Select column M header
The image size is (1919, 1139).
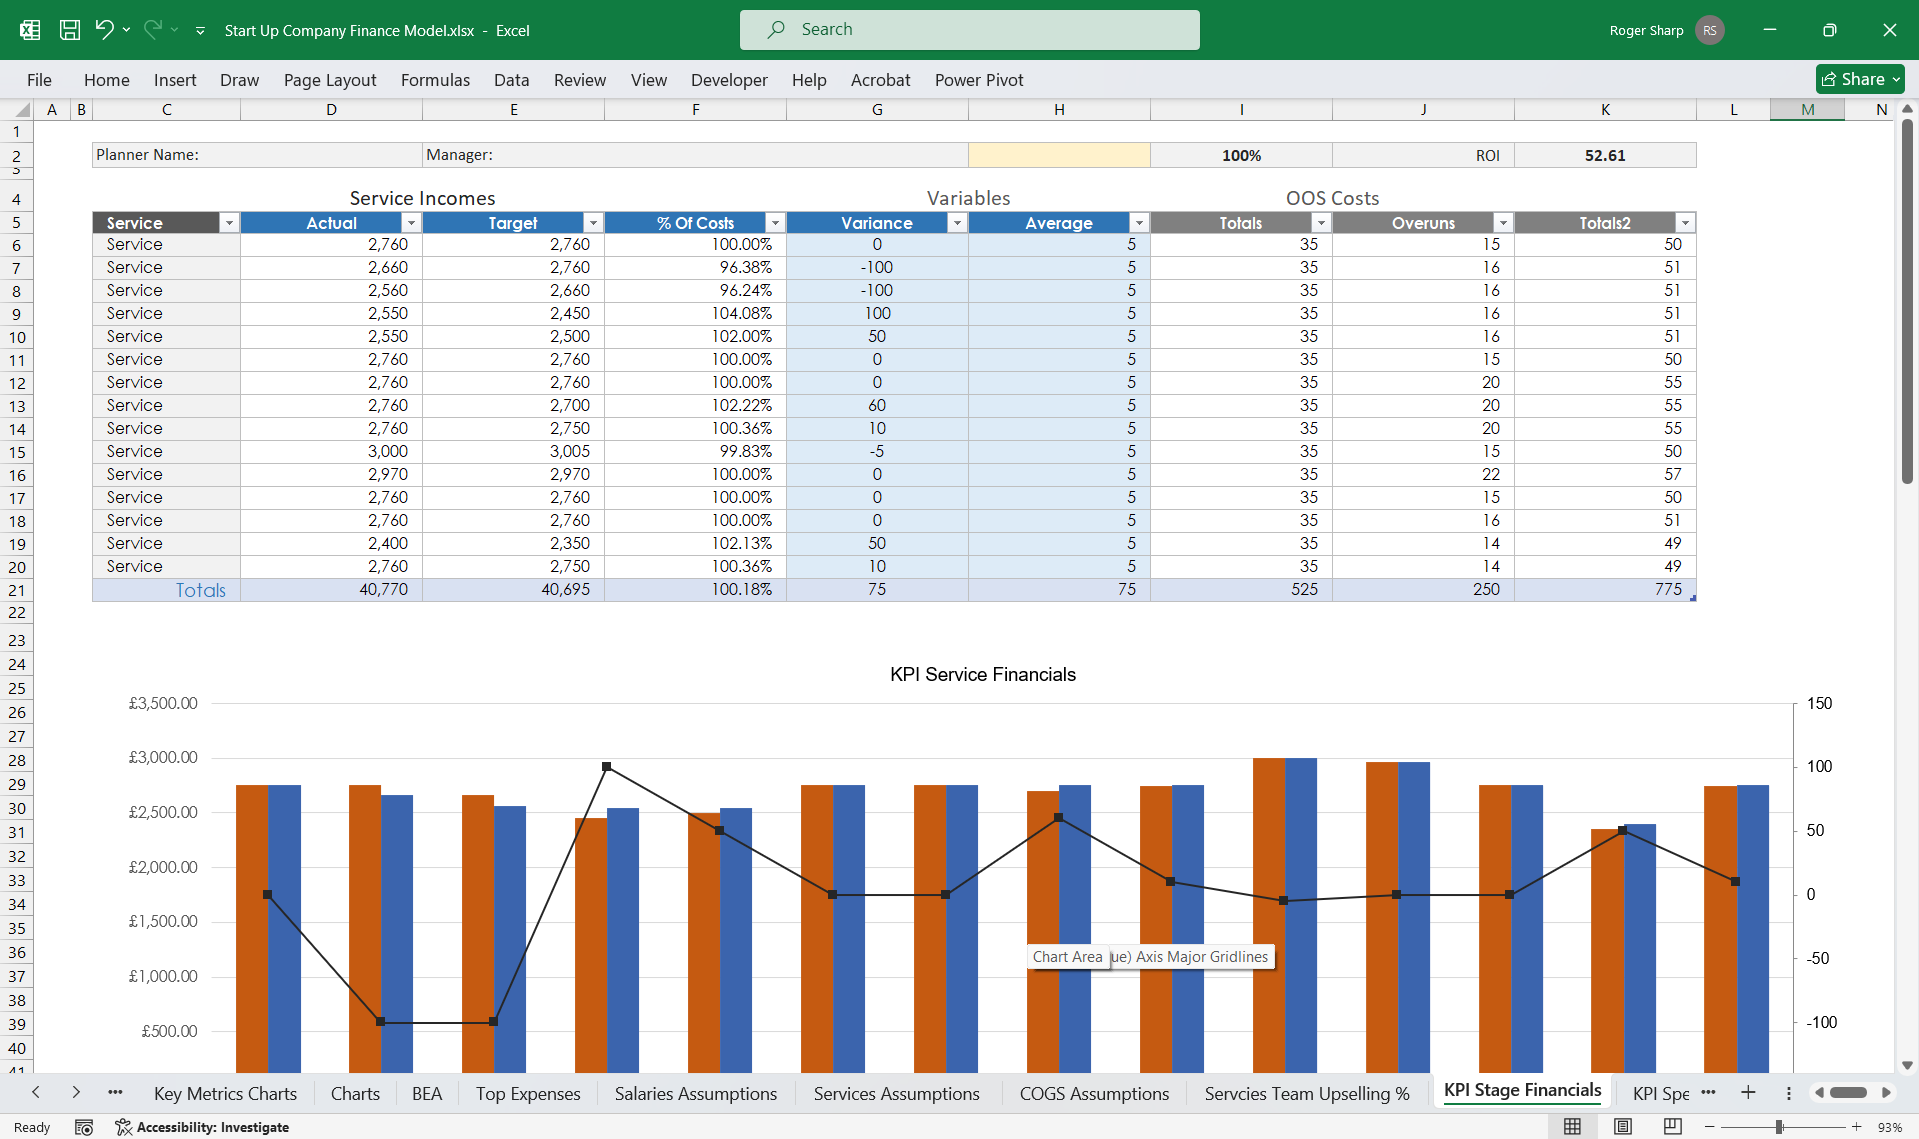[x=1807, y=110]
